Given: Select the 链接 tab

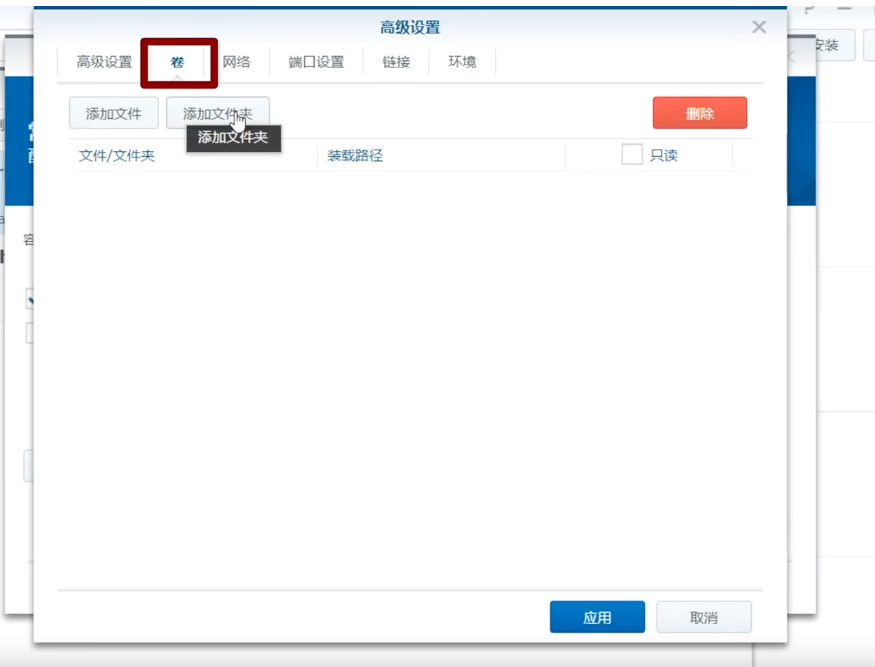Looking at the screenshot, I should click(396, 61).
